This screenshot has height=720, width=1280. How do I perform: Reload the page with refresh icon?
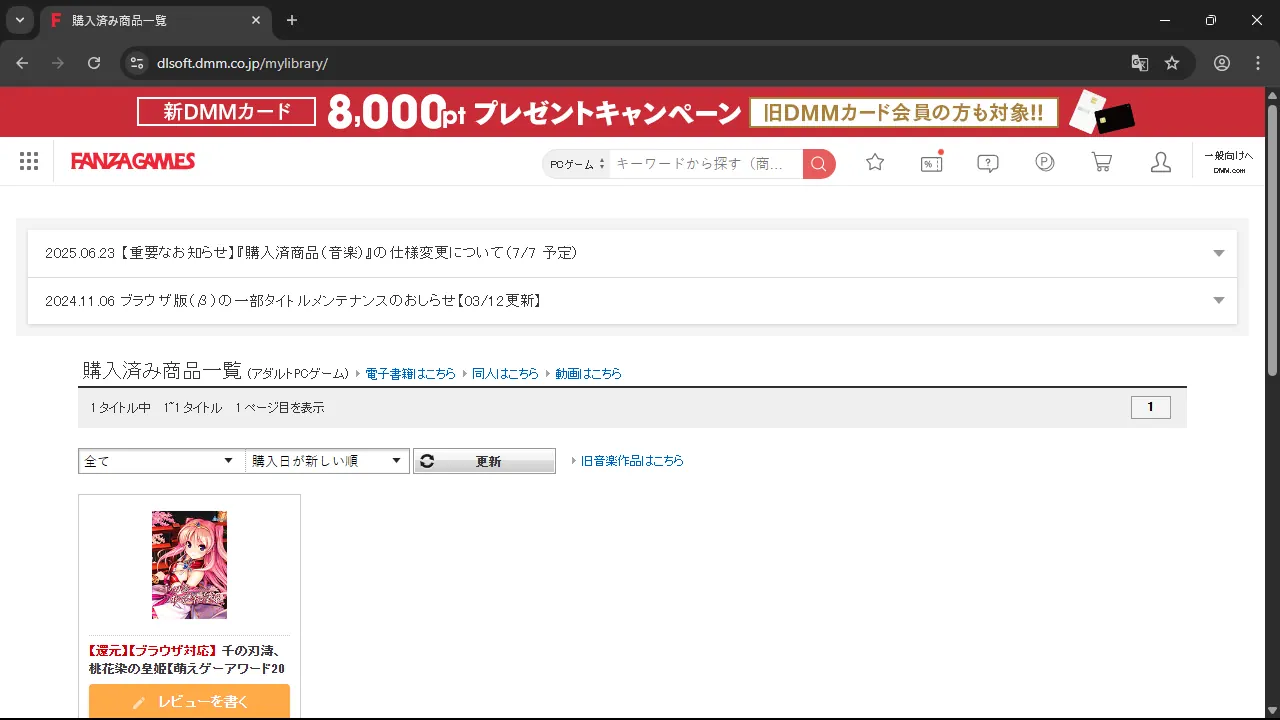(94, 63)
